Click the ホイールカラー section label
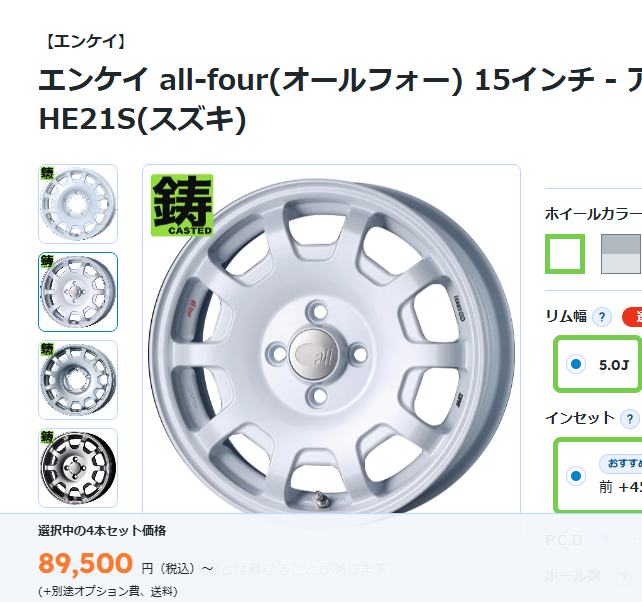This screenshot has width=642, height=602. coord(593,214)
